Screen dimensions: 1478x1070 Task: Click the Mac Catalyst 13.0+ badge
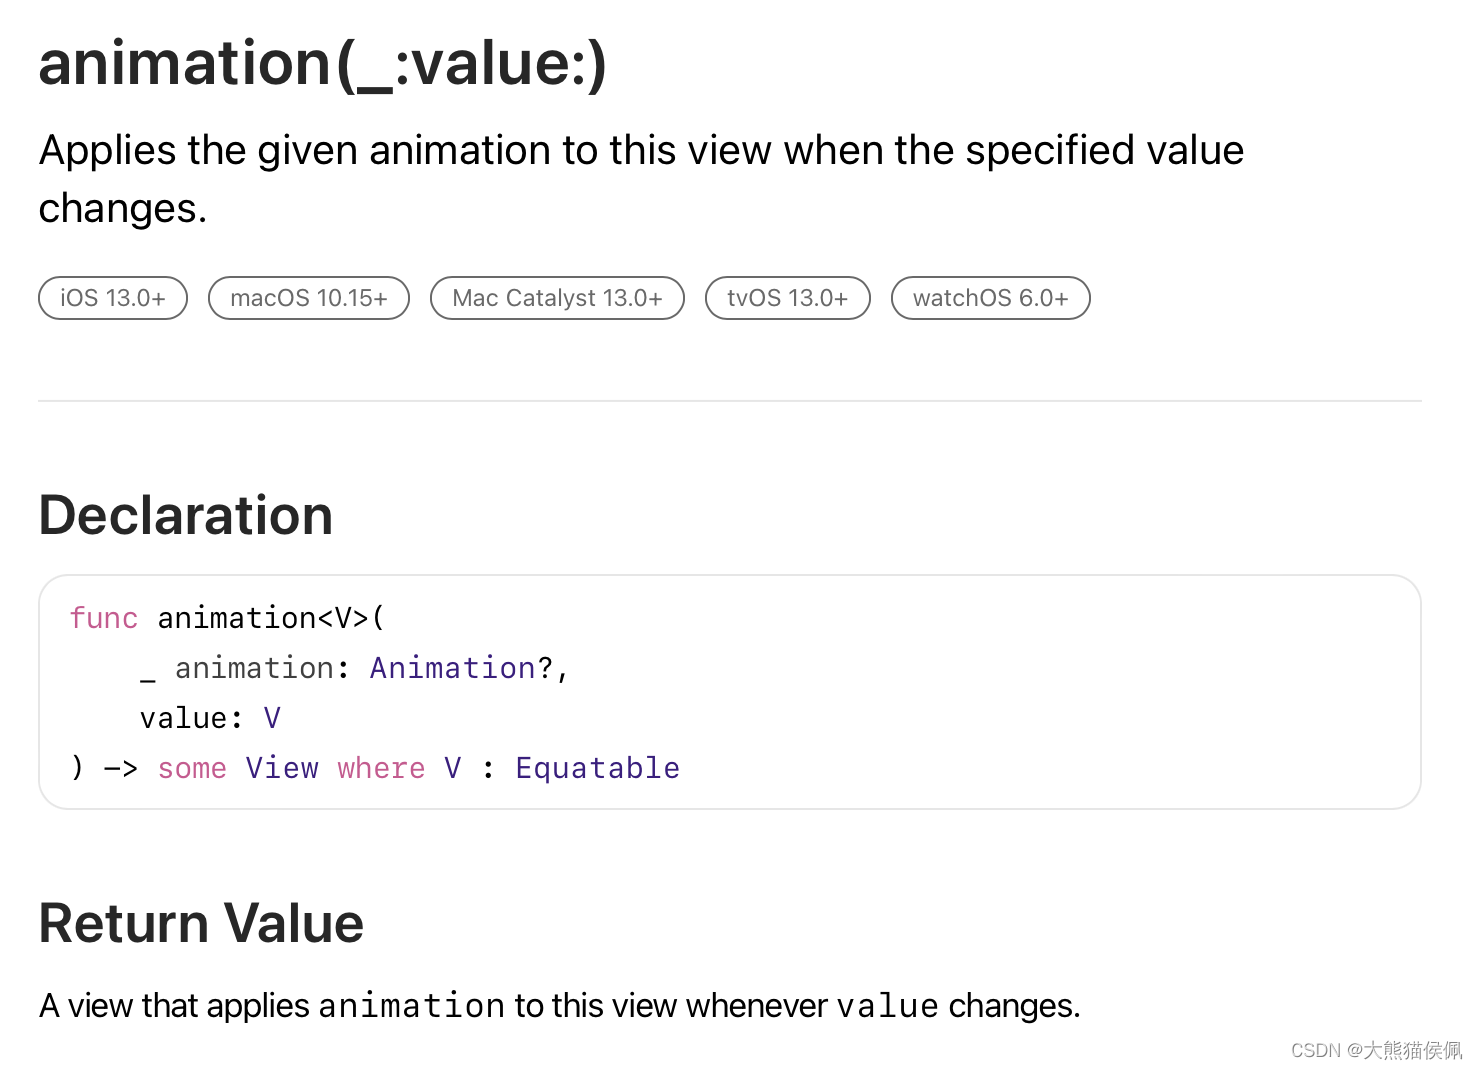click(557, 298)
